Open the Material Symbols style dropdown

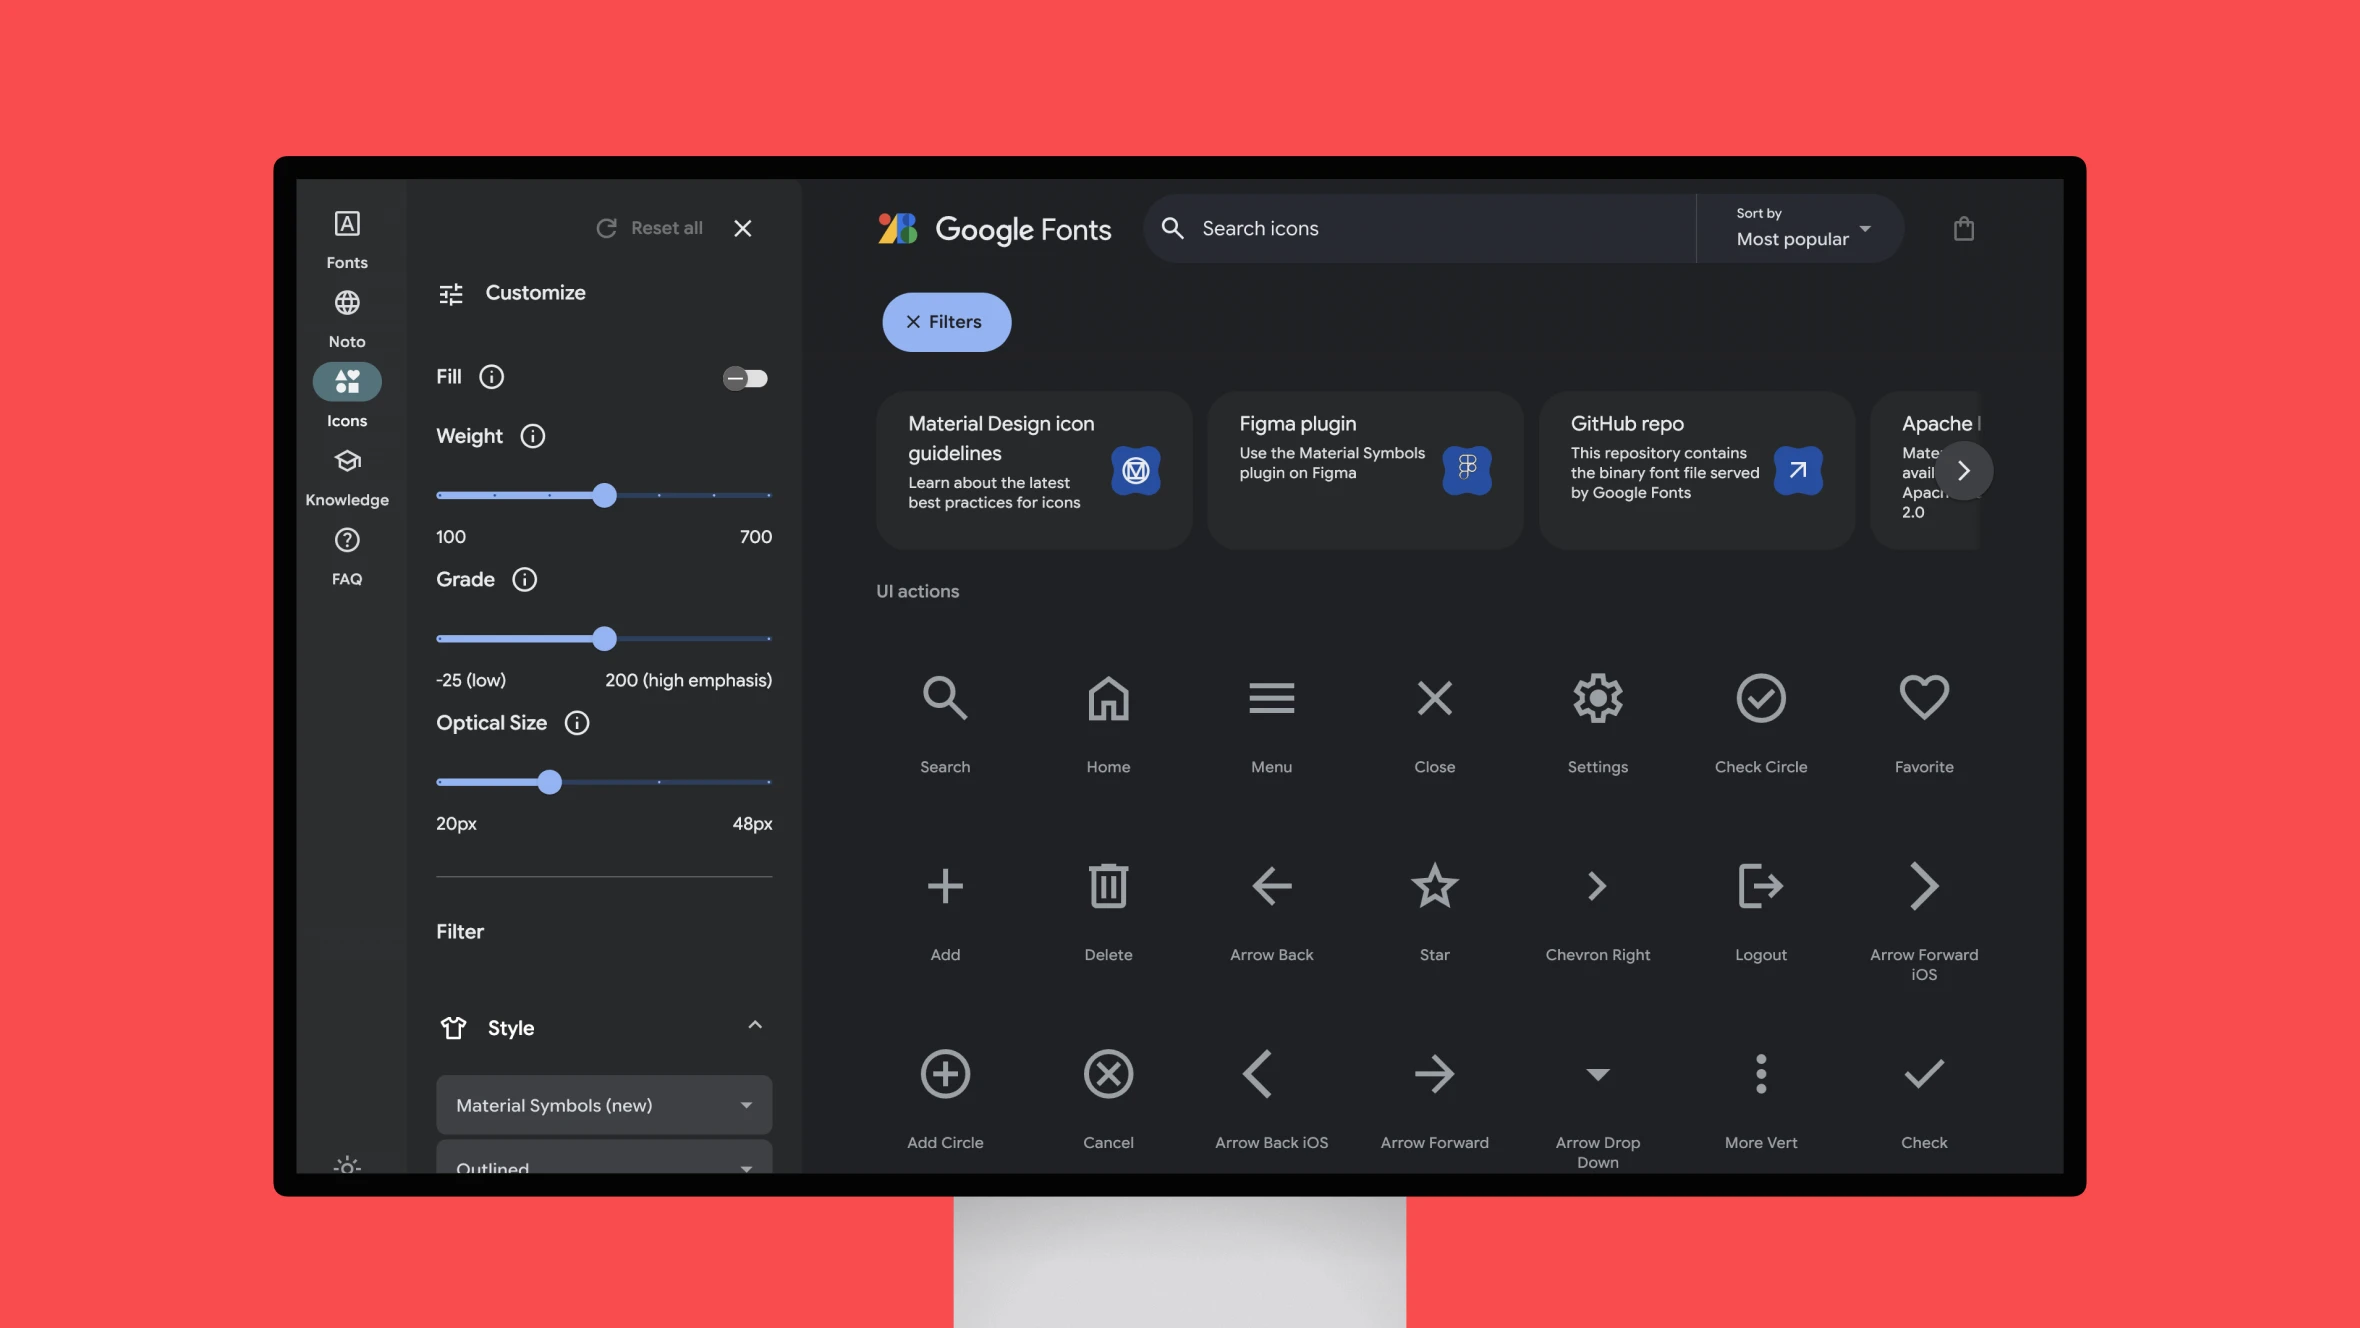603,1104
